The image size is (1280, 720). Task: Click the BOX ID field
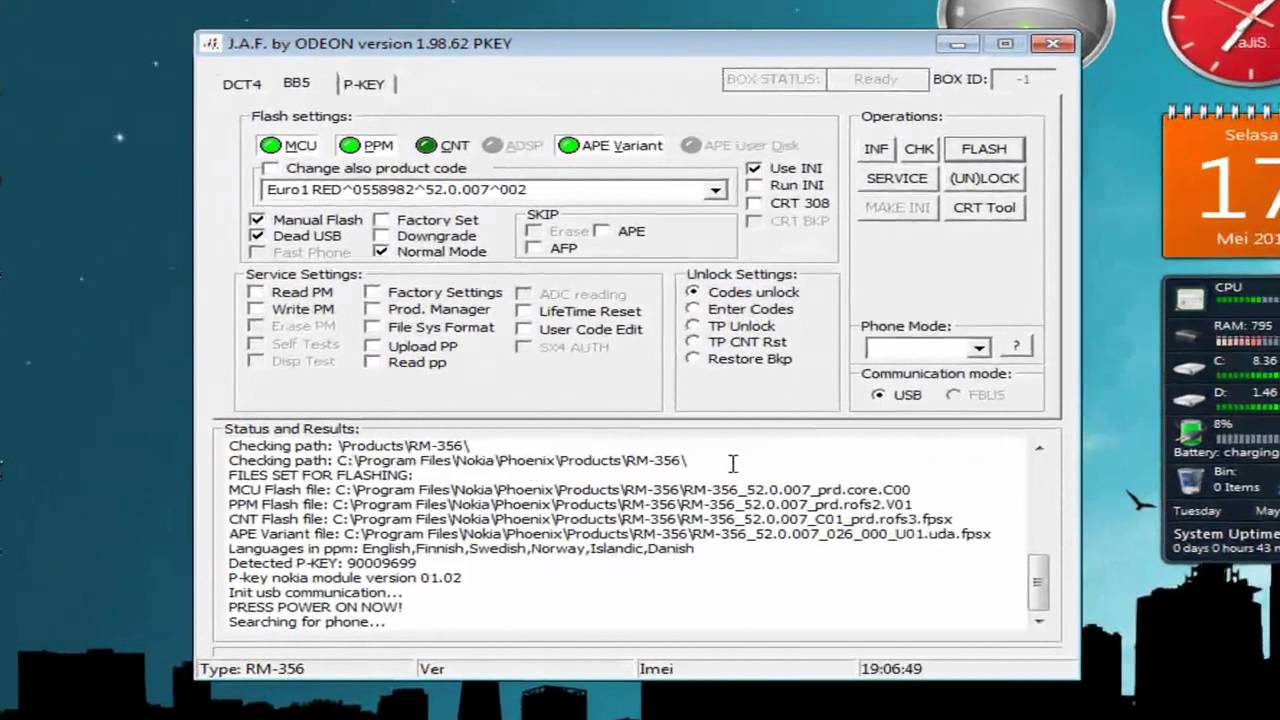pyautogui.click(x=1022, y=79)
